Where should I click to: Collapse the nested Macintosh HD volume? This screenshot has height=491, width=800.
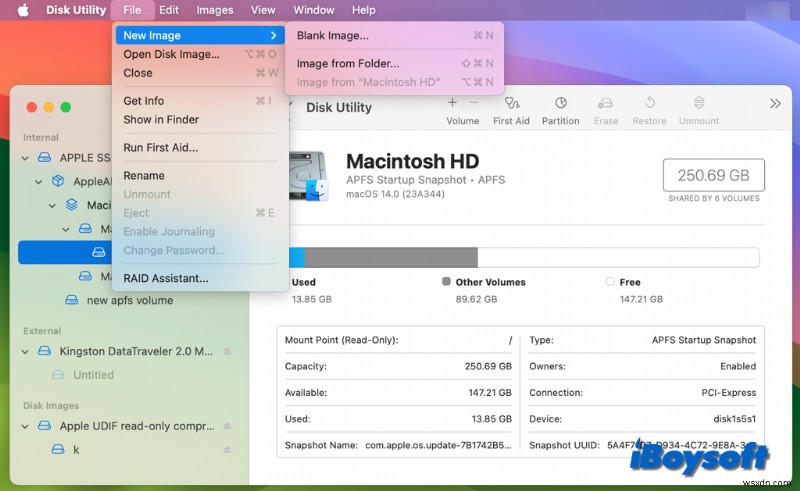(x=66, y=230)
